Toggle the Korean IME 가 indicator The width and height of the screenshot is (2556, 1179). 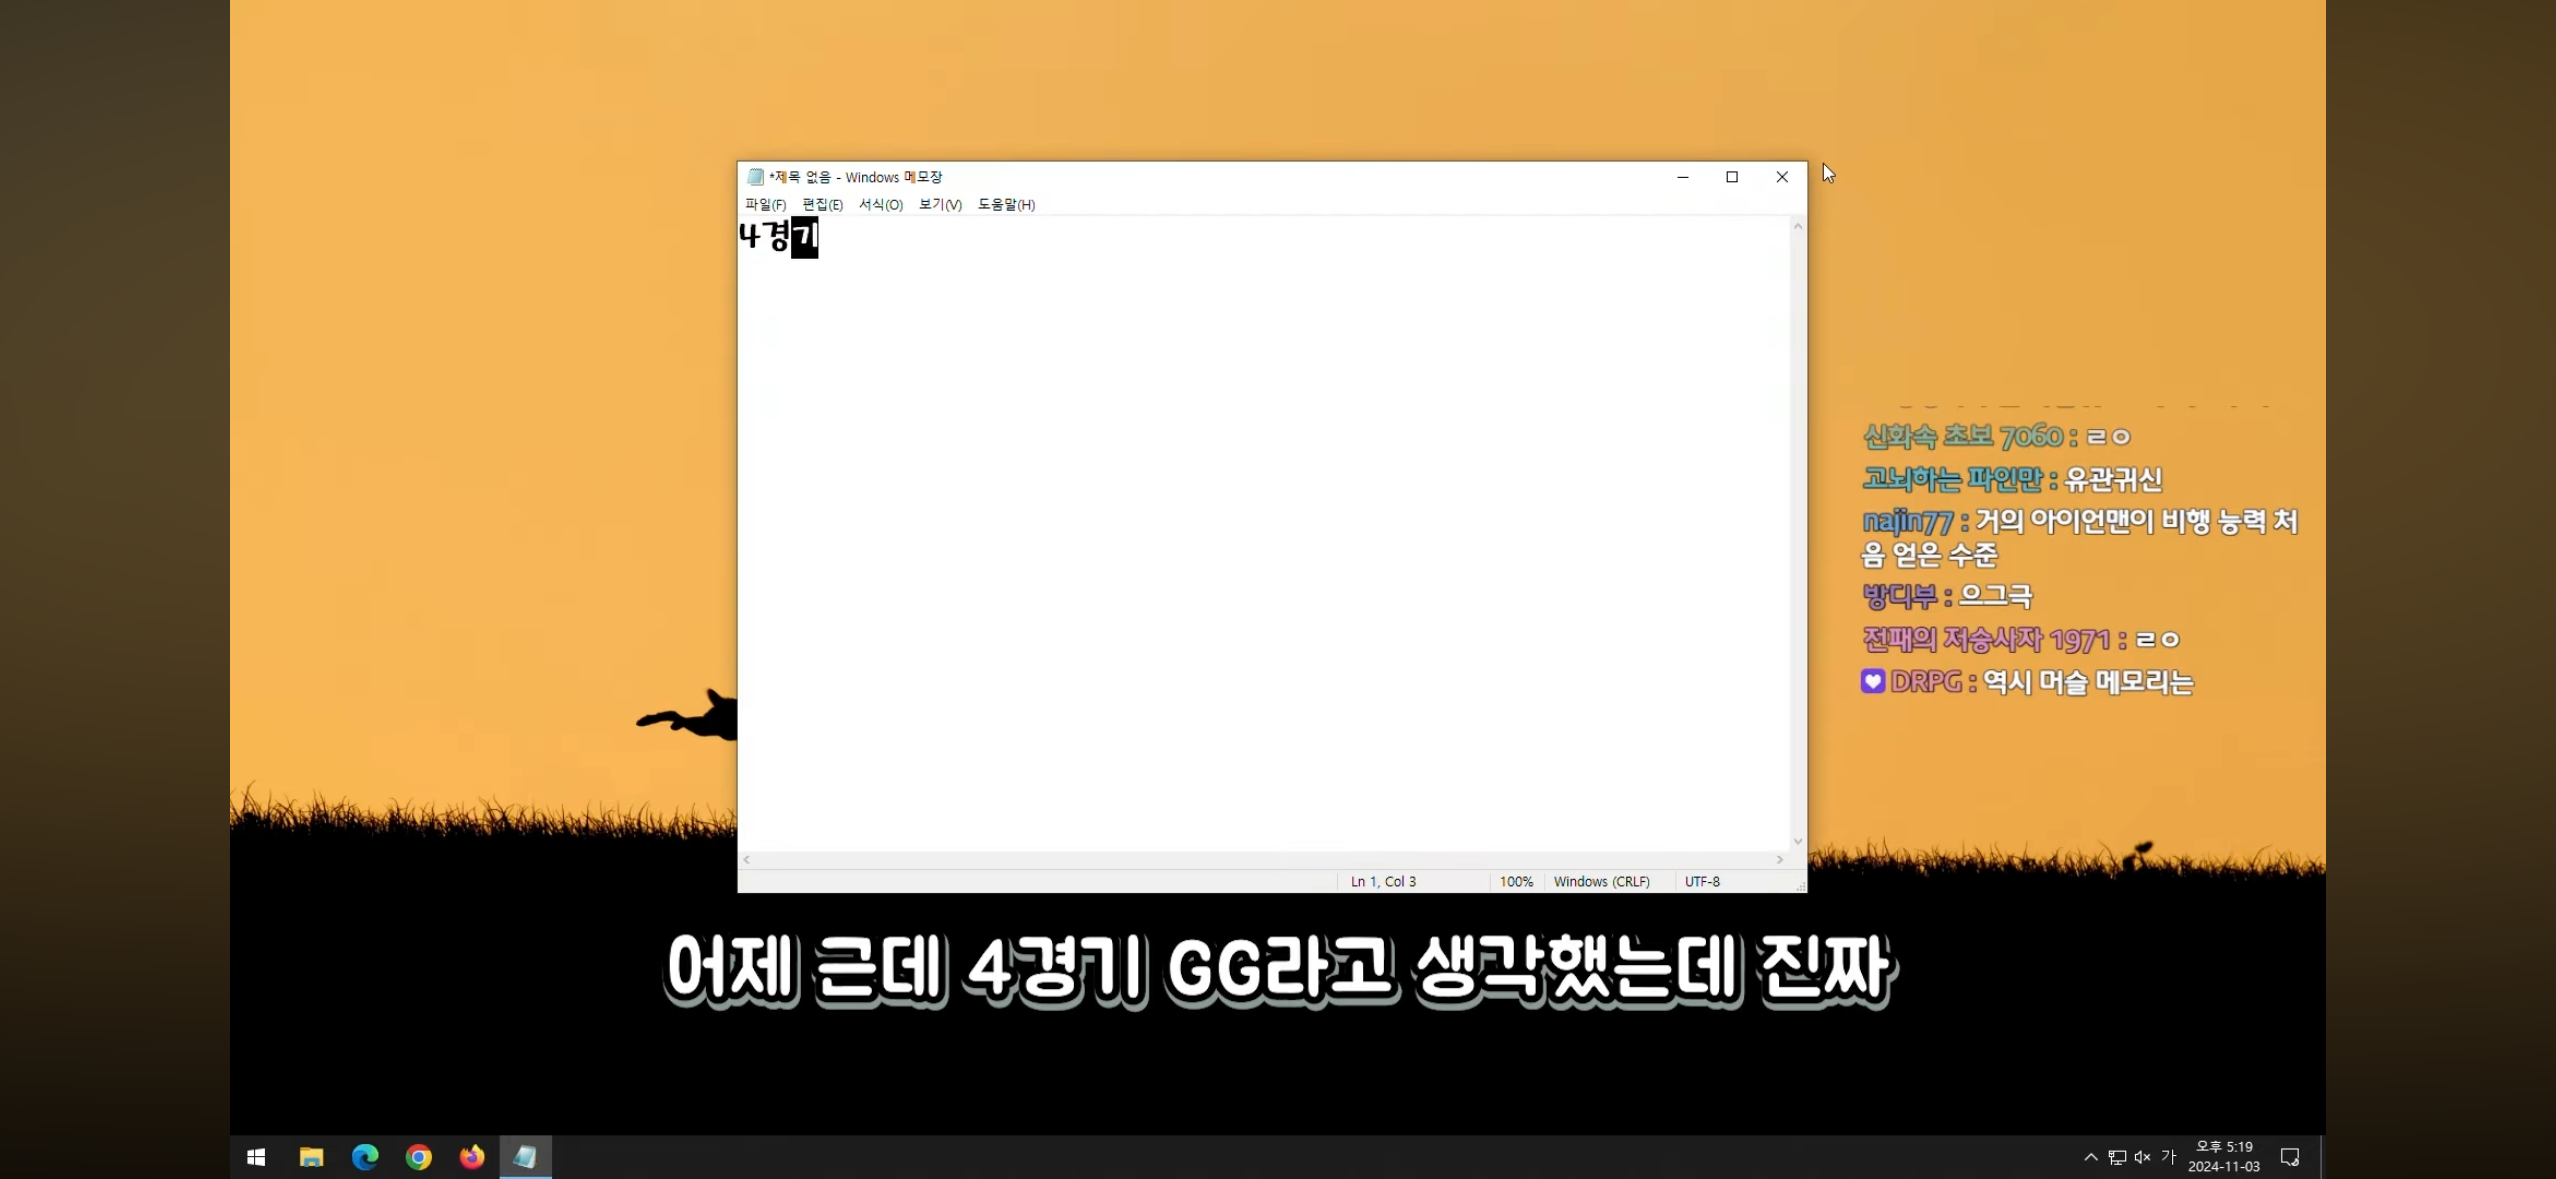(2168, 1156)
